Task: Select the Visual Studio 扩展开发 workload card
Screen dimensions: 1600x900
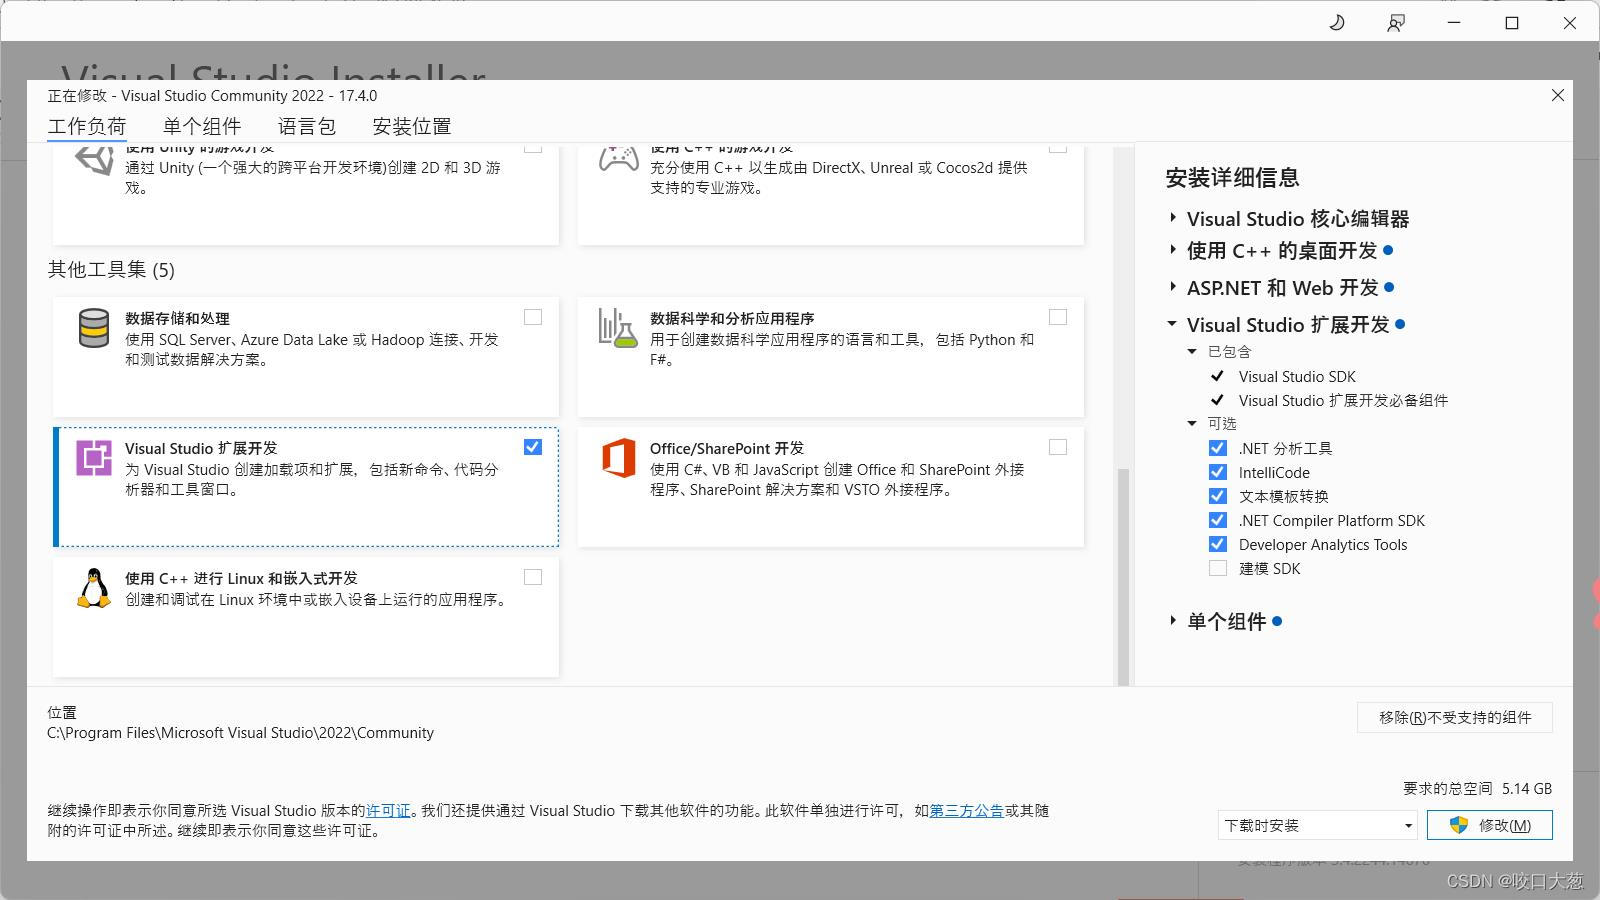Action: click(x=306, y=487)
